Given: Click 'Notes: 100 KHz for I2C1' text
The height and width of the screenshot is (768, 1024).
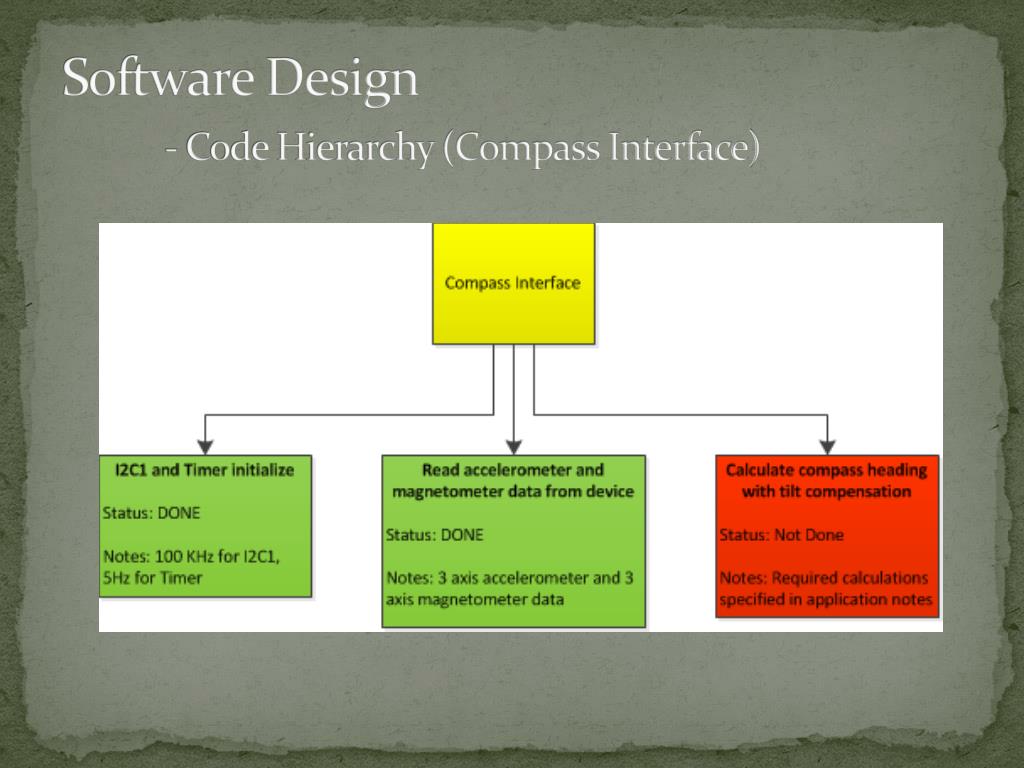Looking at the screenshot, I should point(191,556).
